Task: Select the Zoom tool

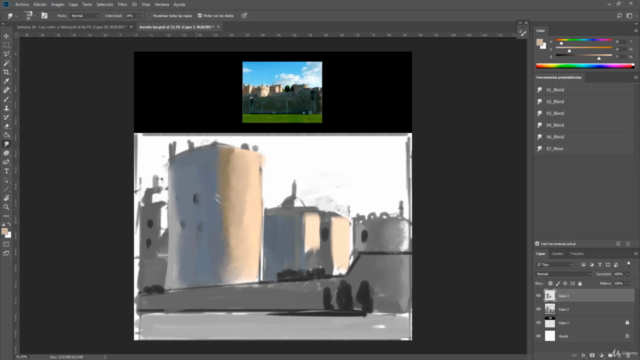Action: pyautogui.click(x=6, y=207)
